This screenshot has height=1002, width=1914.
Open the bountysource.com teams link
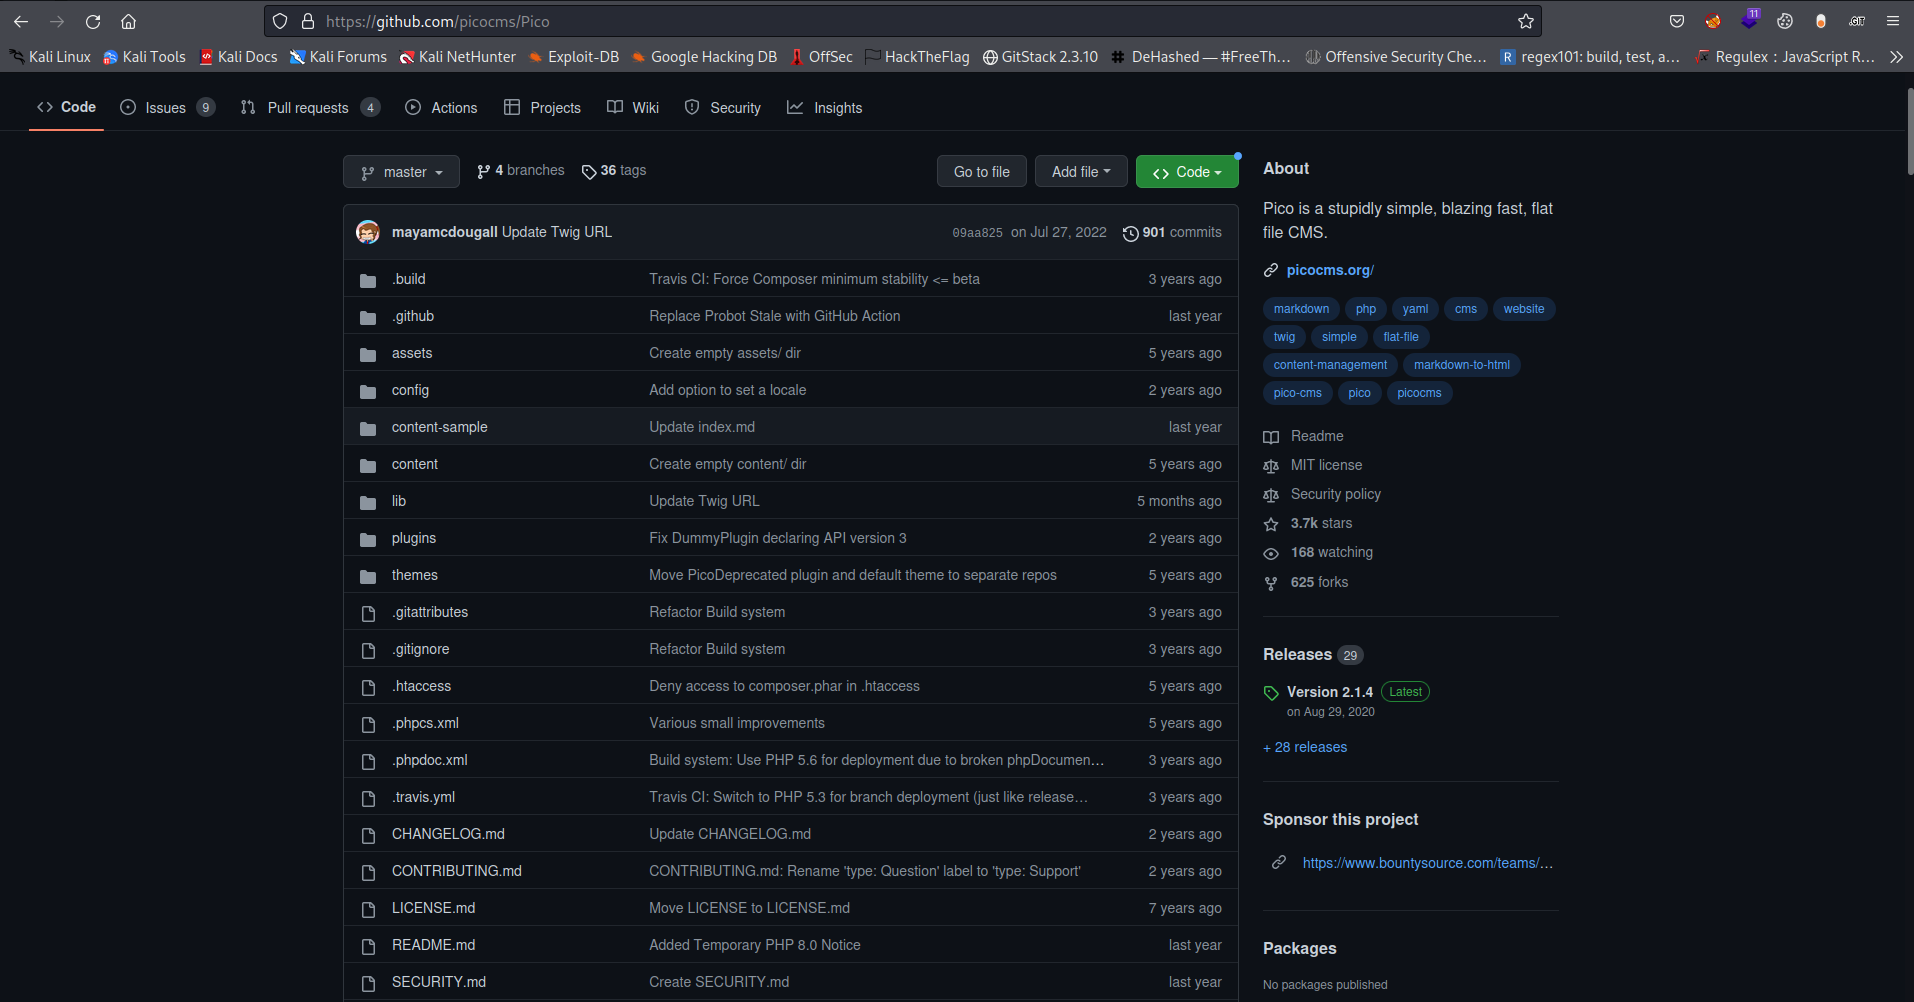point(1428,863)
